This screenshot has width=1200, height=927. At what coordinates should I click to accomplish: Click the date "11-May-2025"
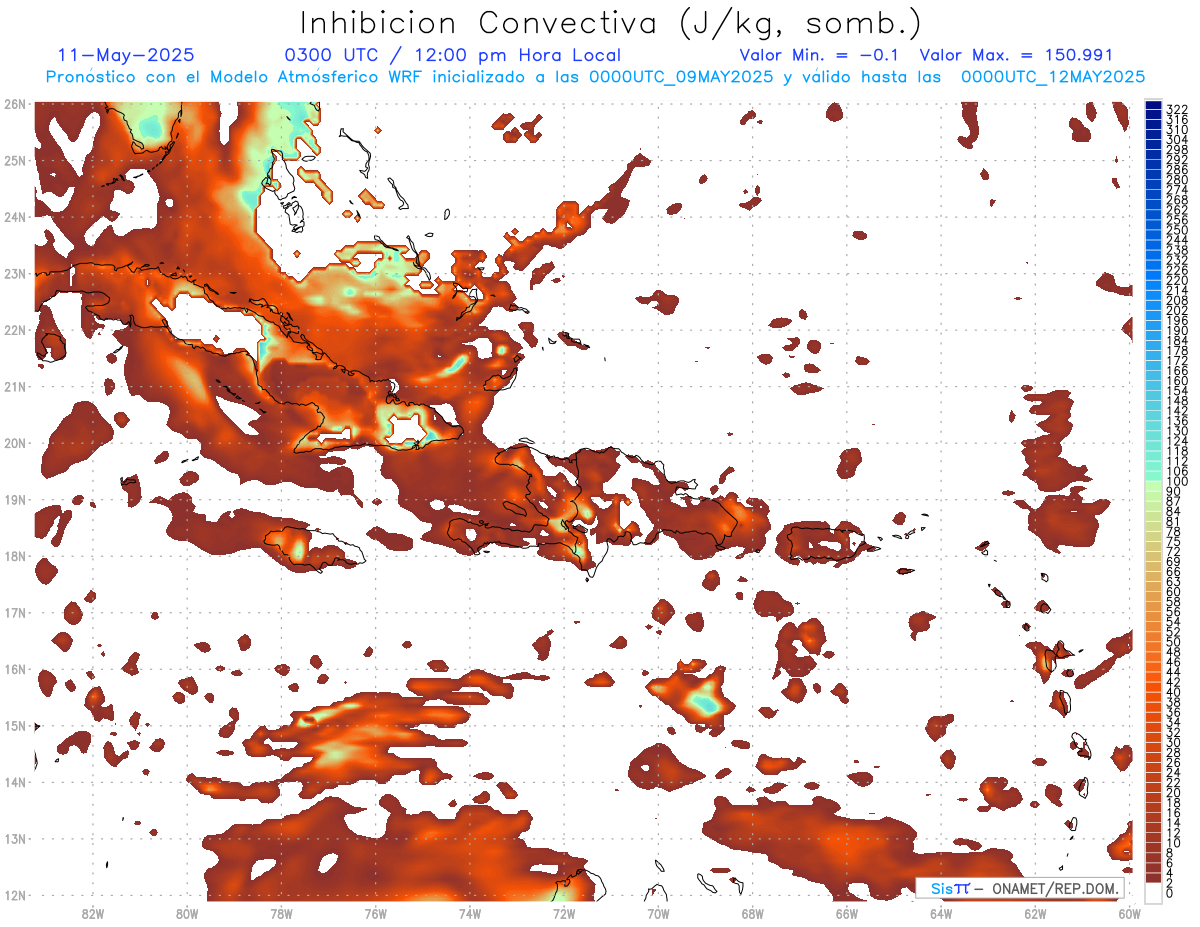pyautogui.click(x=126, y=56)
